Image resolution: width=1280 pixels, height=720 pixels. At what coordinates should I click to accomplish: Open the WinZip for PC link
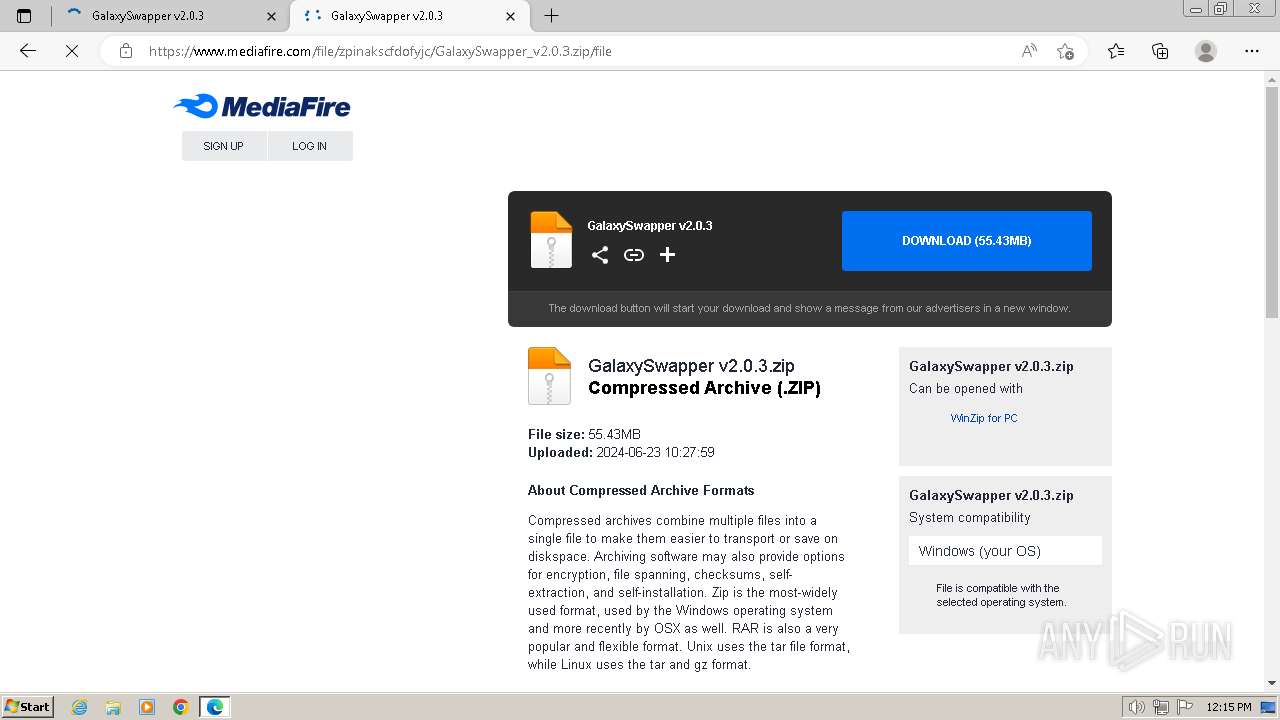coord(984,418)
